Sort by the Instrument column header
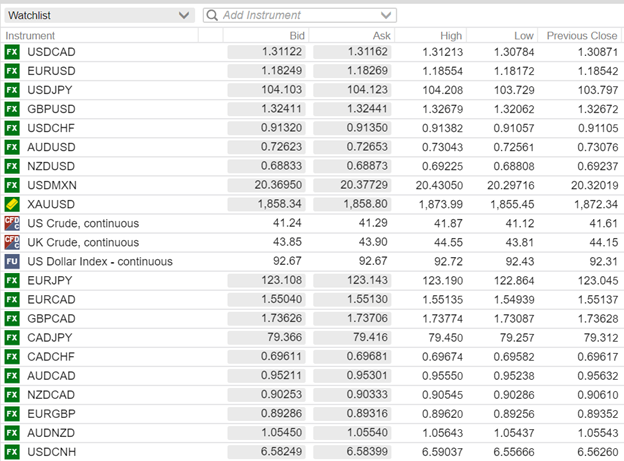Viewport: 624px width, 461px height. (x=31, y=35)
